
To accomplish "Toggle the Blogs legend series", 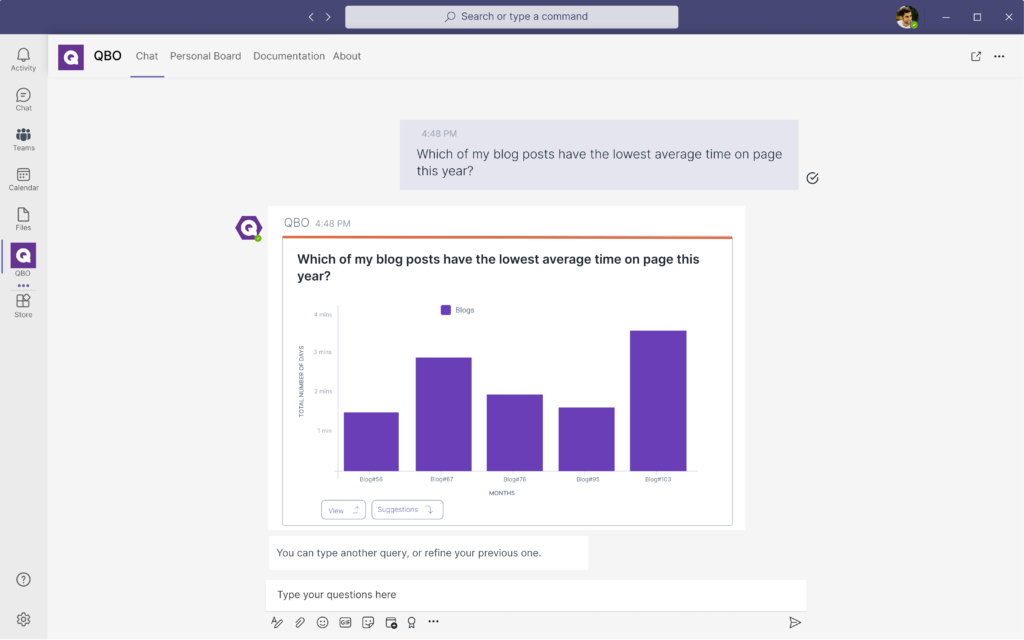I will pos(457,310).
